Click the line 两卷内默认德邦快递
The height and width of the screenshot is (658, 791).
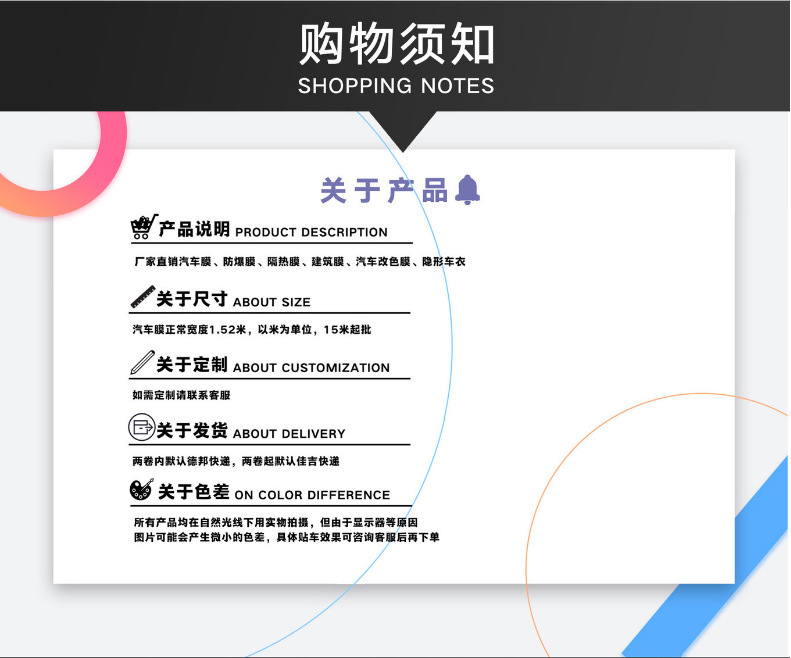point(236,461)
